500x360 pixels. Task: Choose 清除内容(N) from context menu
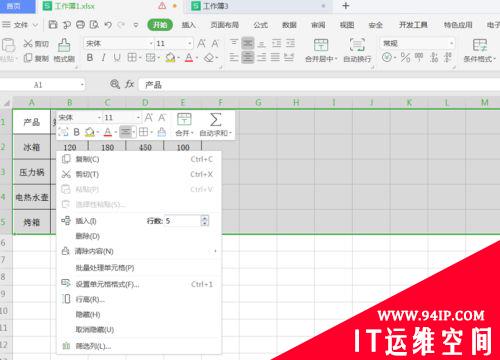pos(139,251)
